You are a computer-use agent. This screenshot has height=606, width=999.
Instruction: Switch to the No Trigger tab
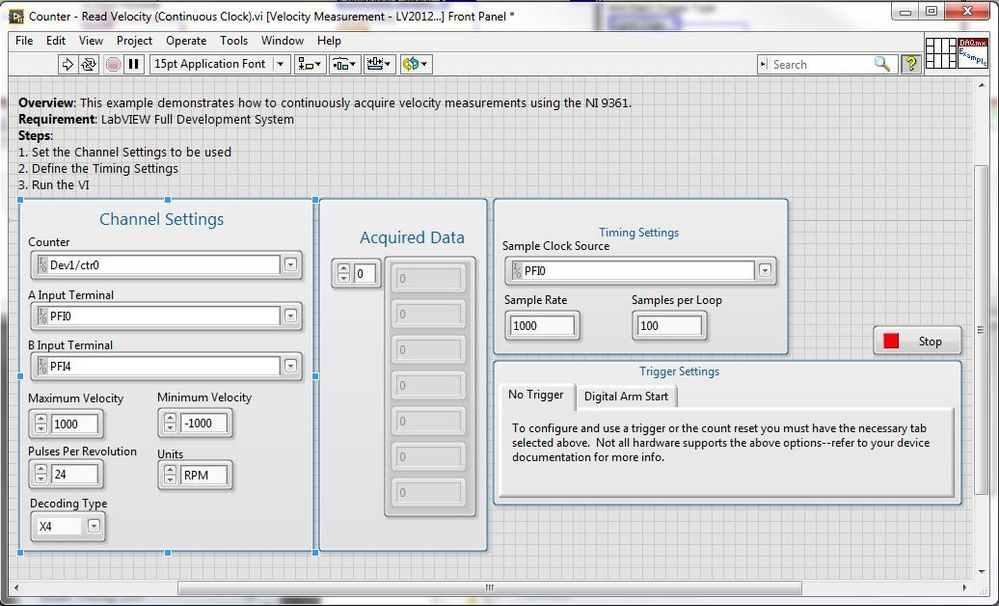click(x=536, y=395)
